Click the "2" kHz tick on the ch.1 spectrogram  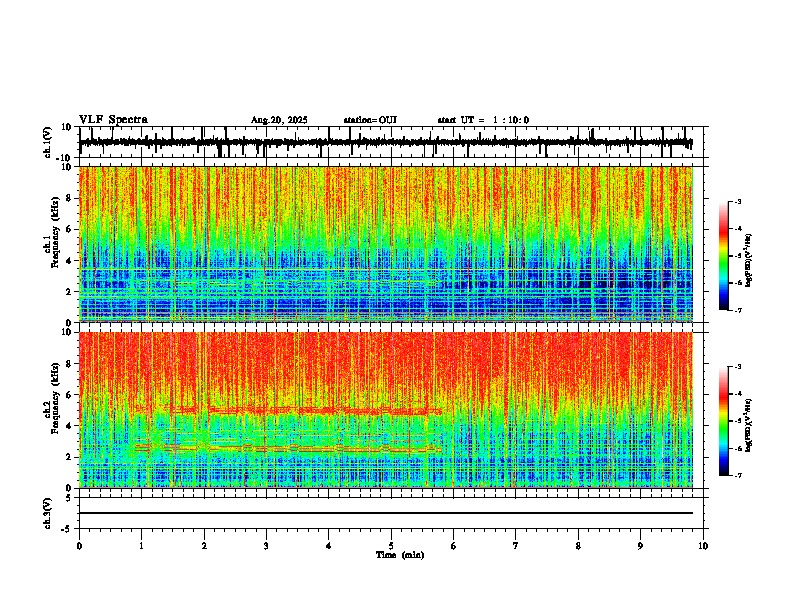(70, 292)
